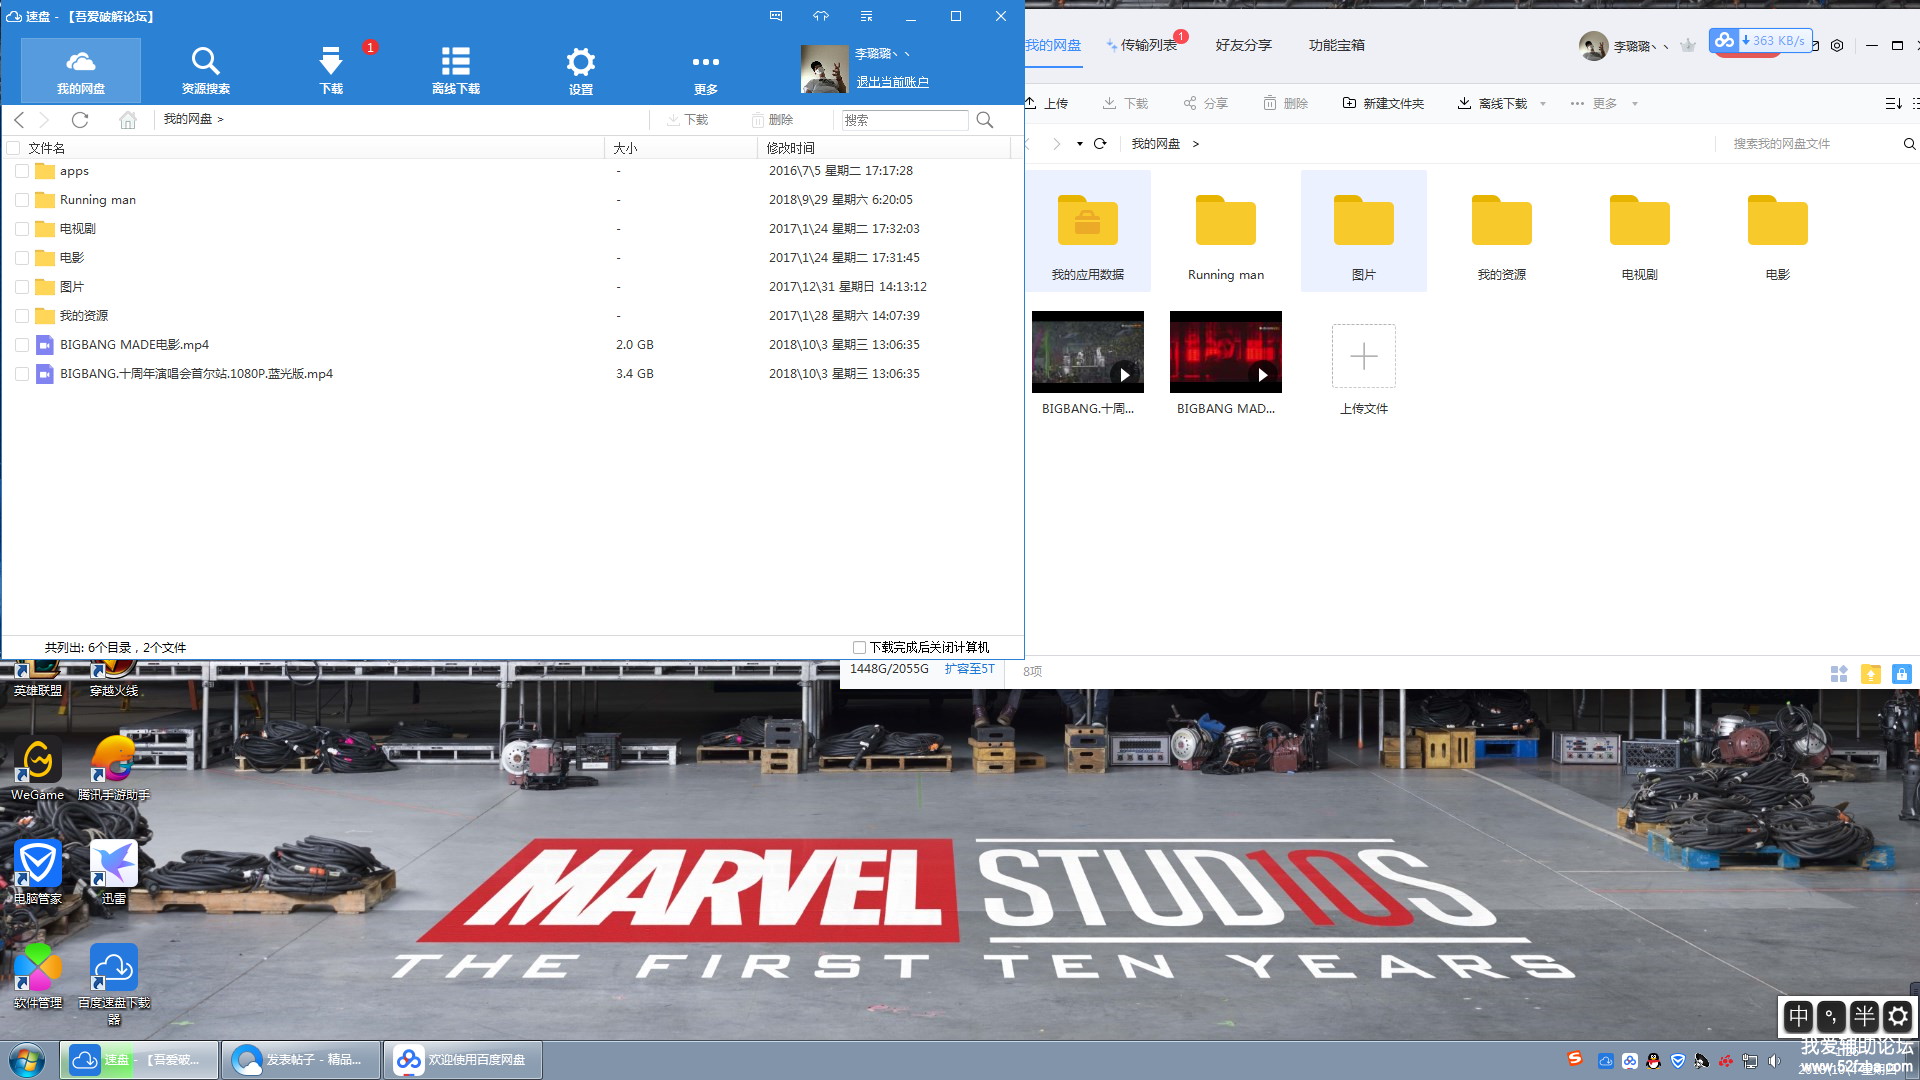The height and width of the screenshot is (1080, 1920).
Task: Tick the checkbox for 图片 folder row
Action: [22, 287]
